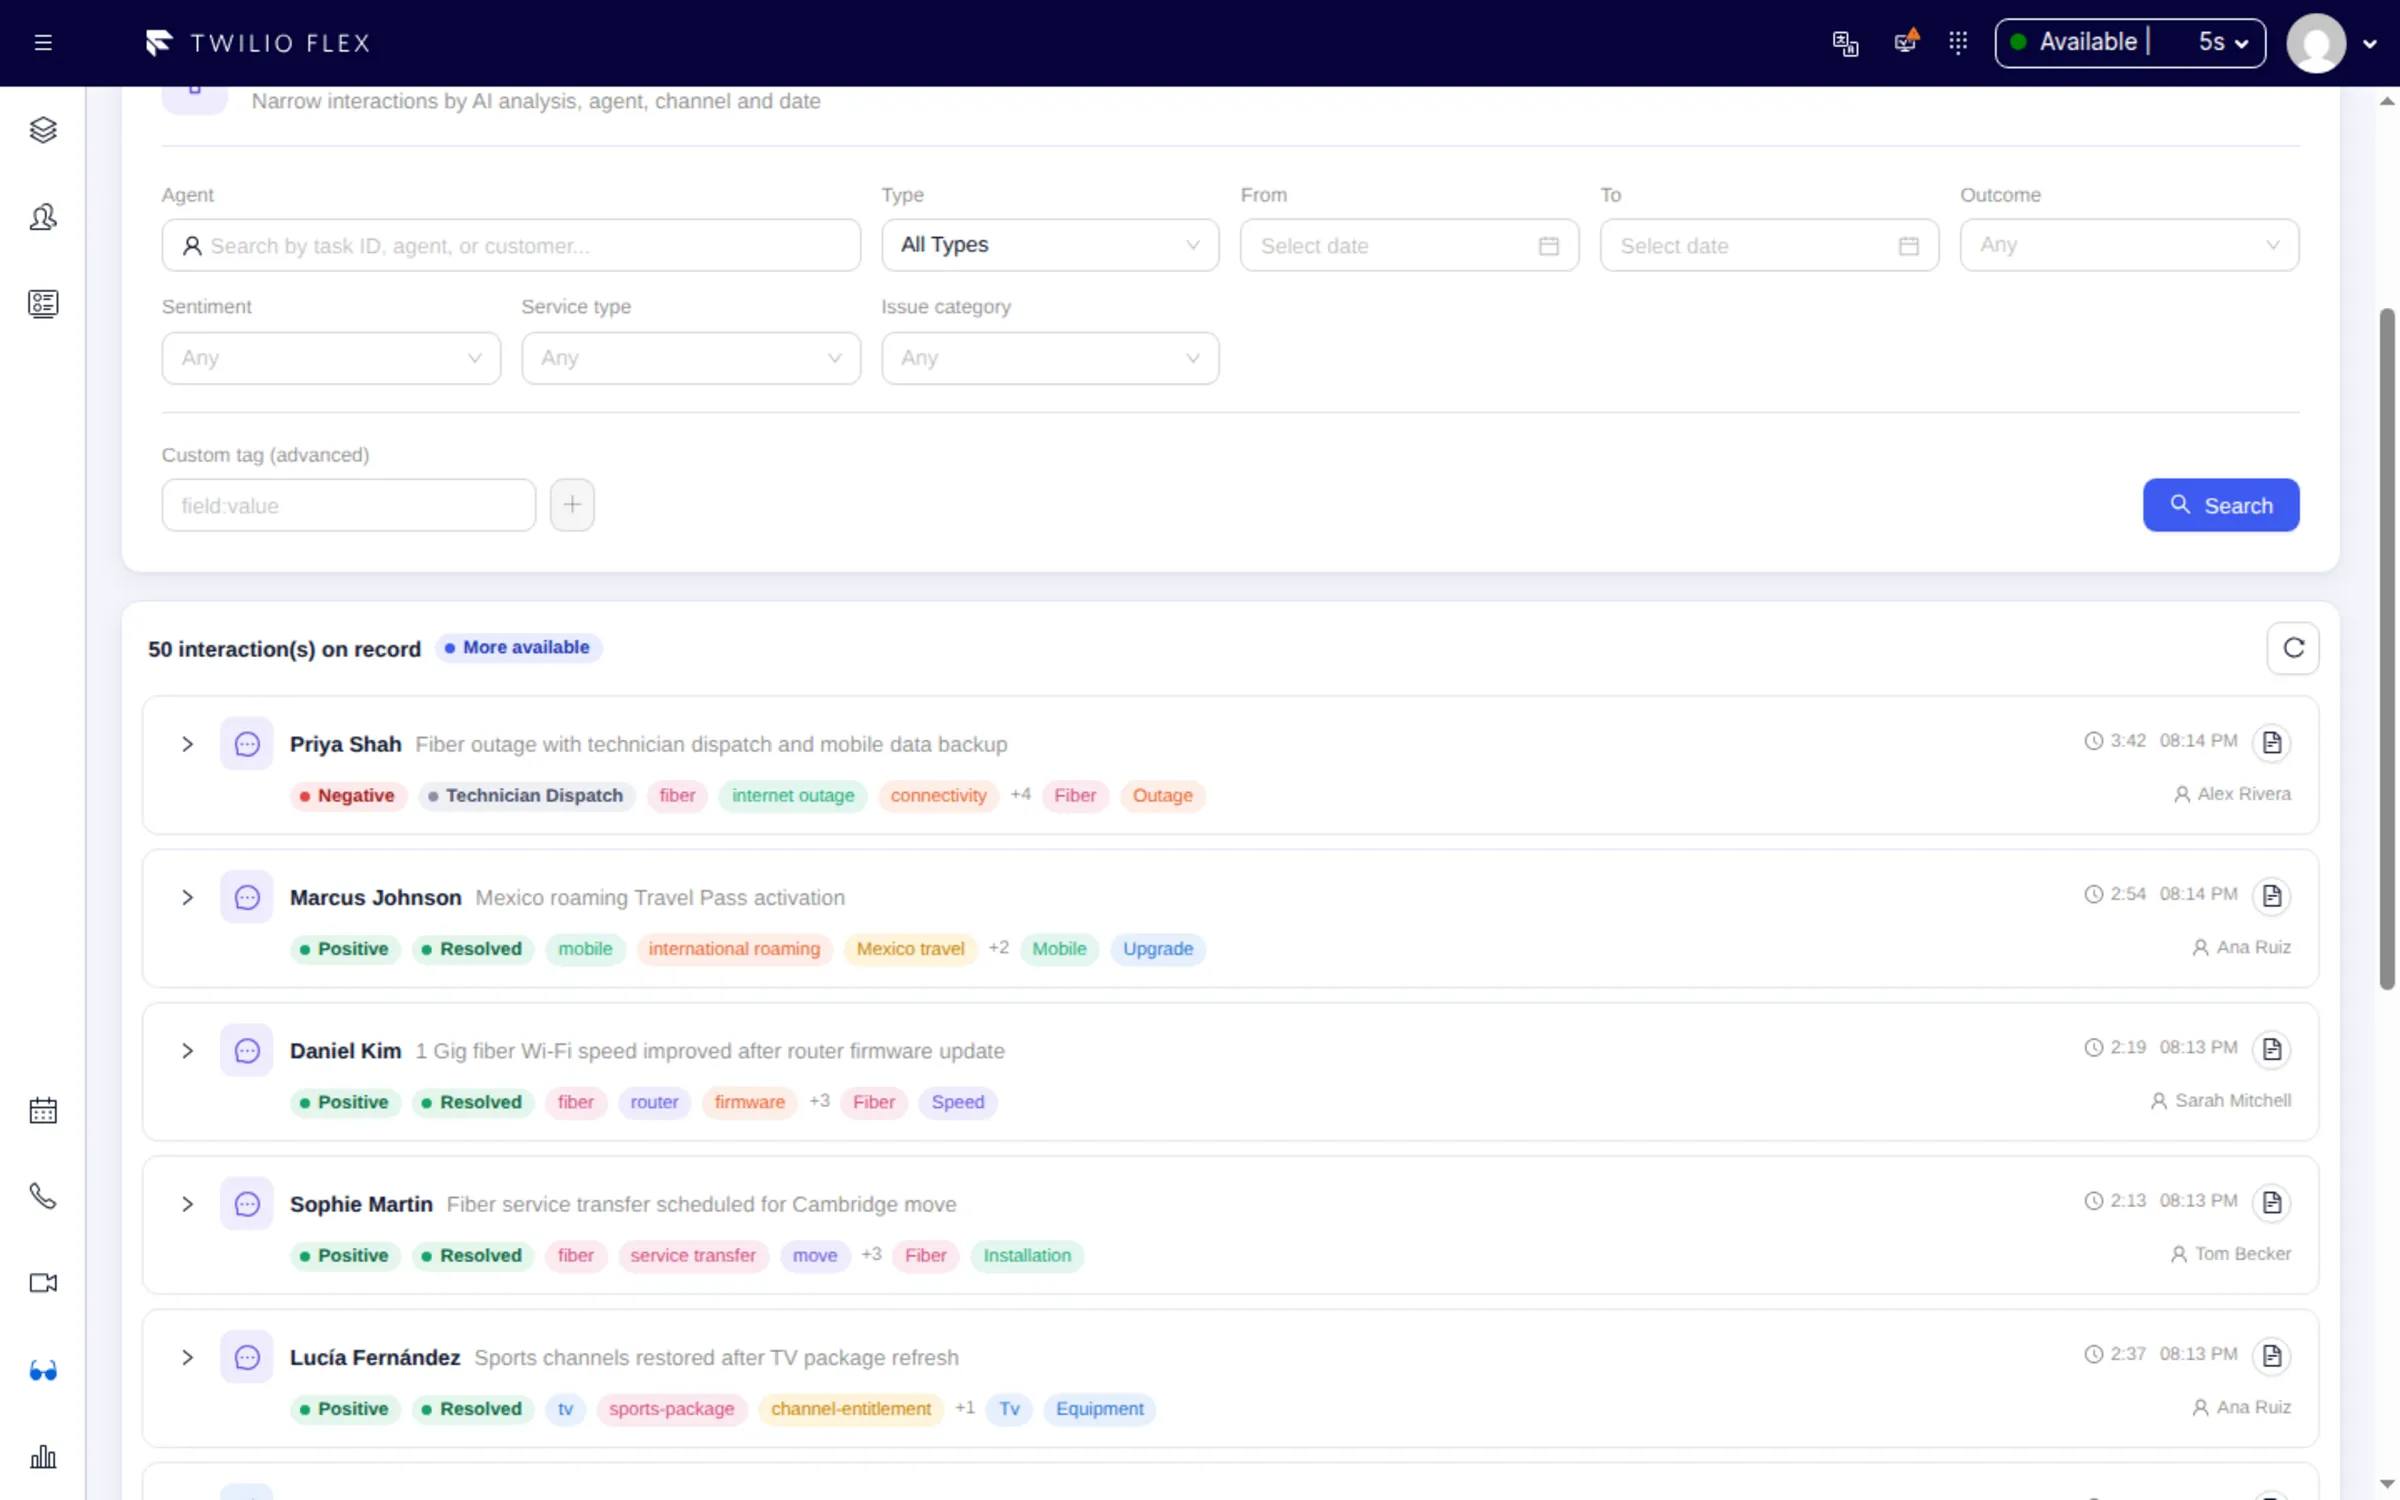Open the bar chart analytics sidebar icon

click(x=43, y=1456)
